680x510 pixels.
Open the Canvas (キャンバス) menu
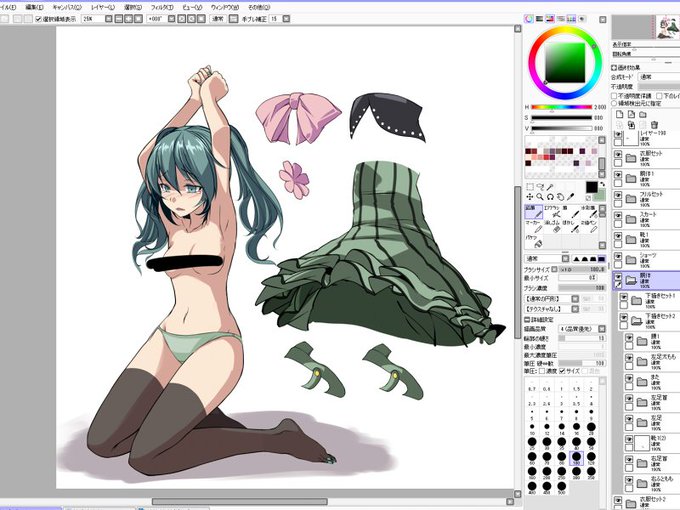66,7
